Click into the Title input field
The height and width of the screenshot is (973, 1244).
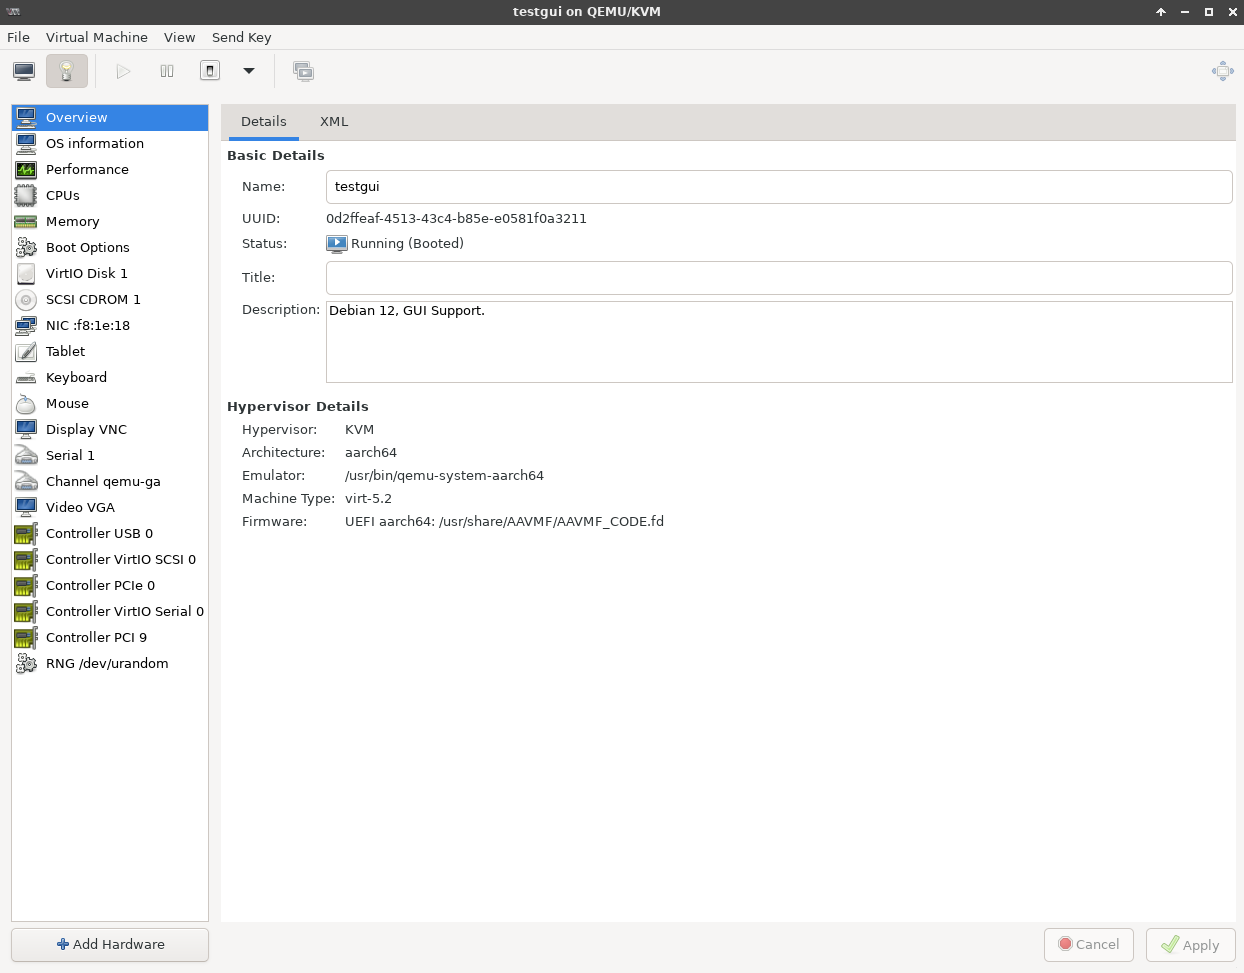(778, 278)
